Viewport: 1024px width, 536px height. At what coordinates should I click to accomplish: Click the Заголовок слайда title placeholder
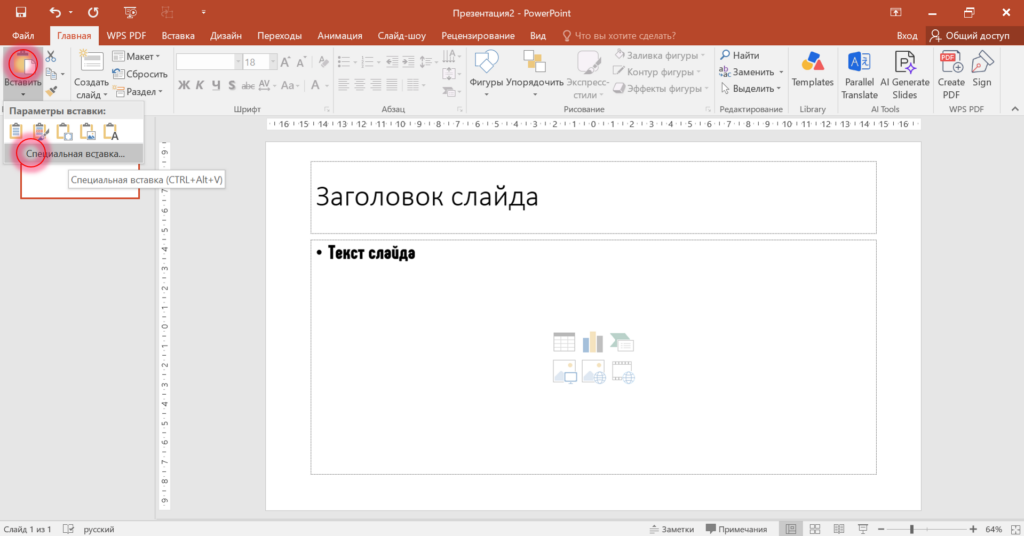[x=593, y=197]
